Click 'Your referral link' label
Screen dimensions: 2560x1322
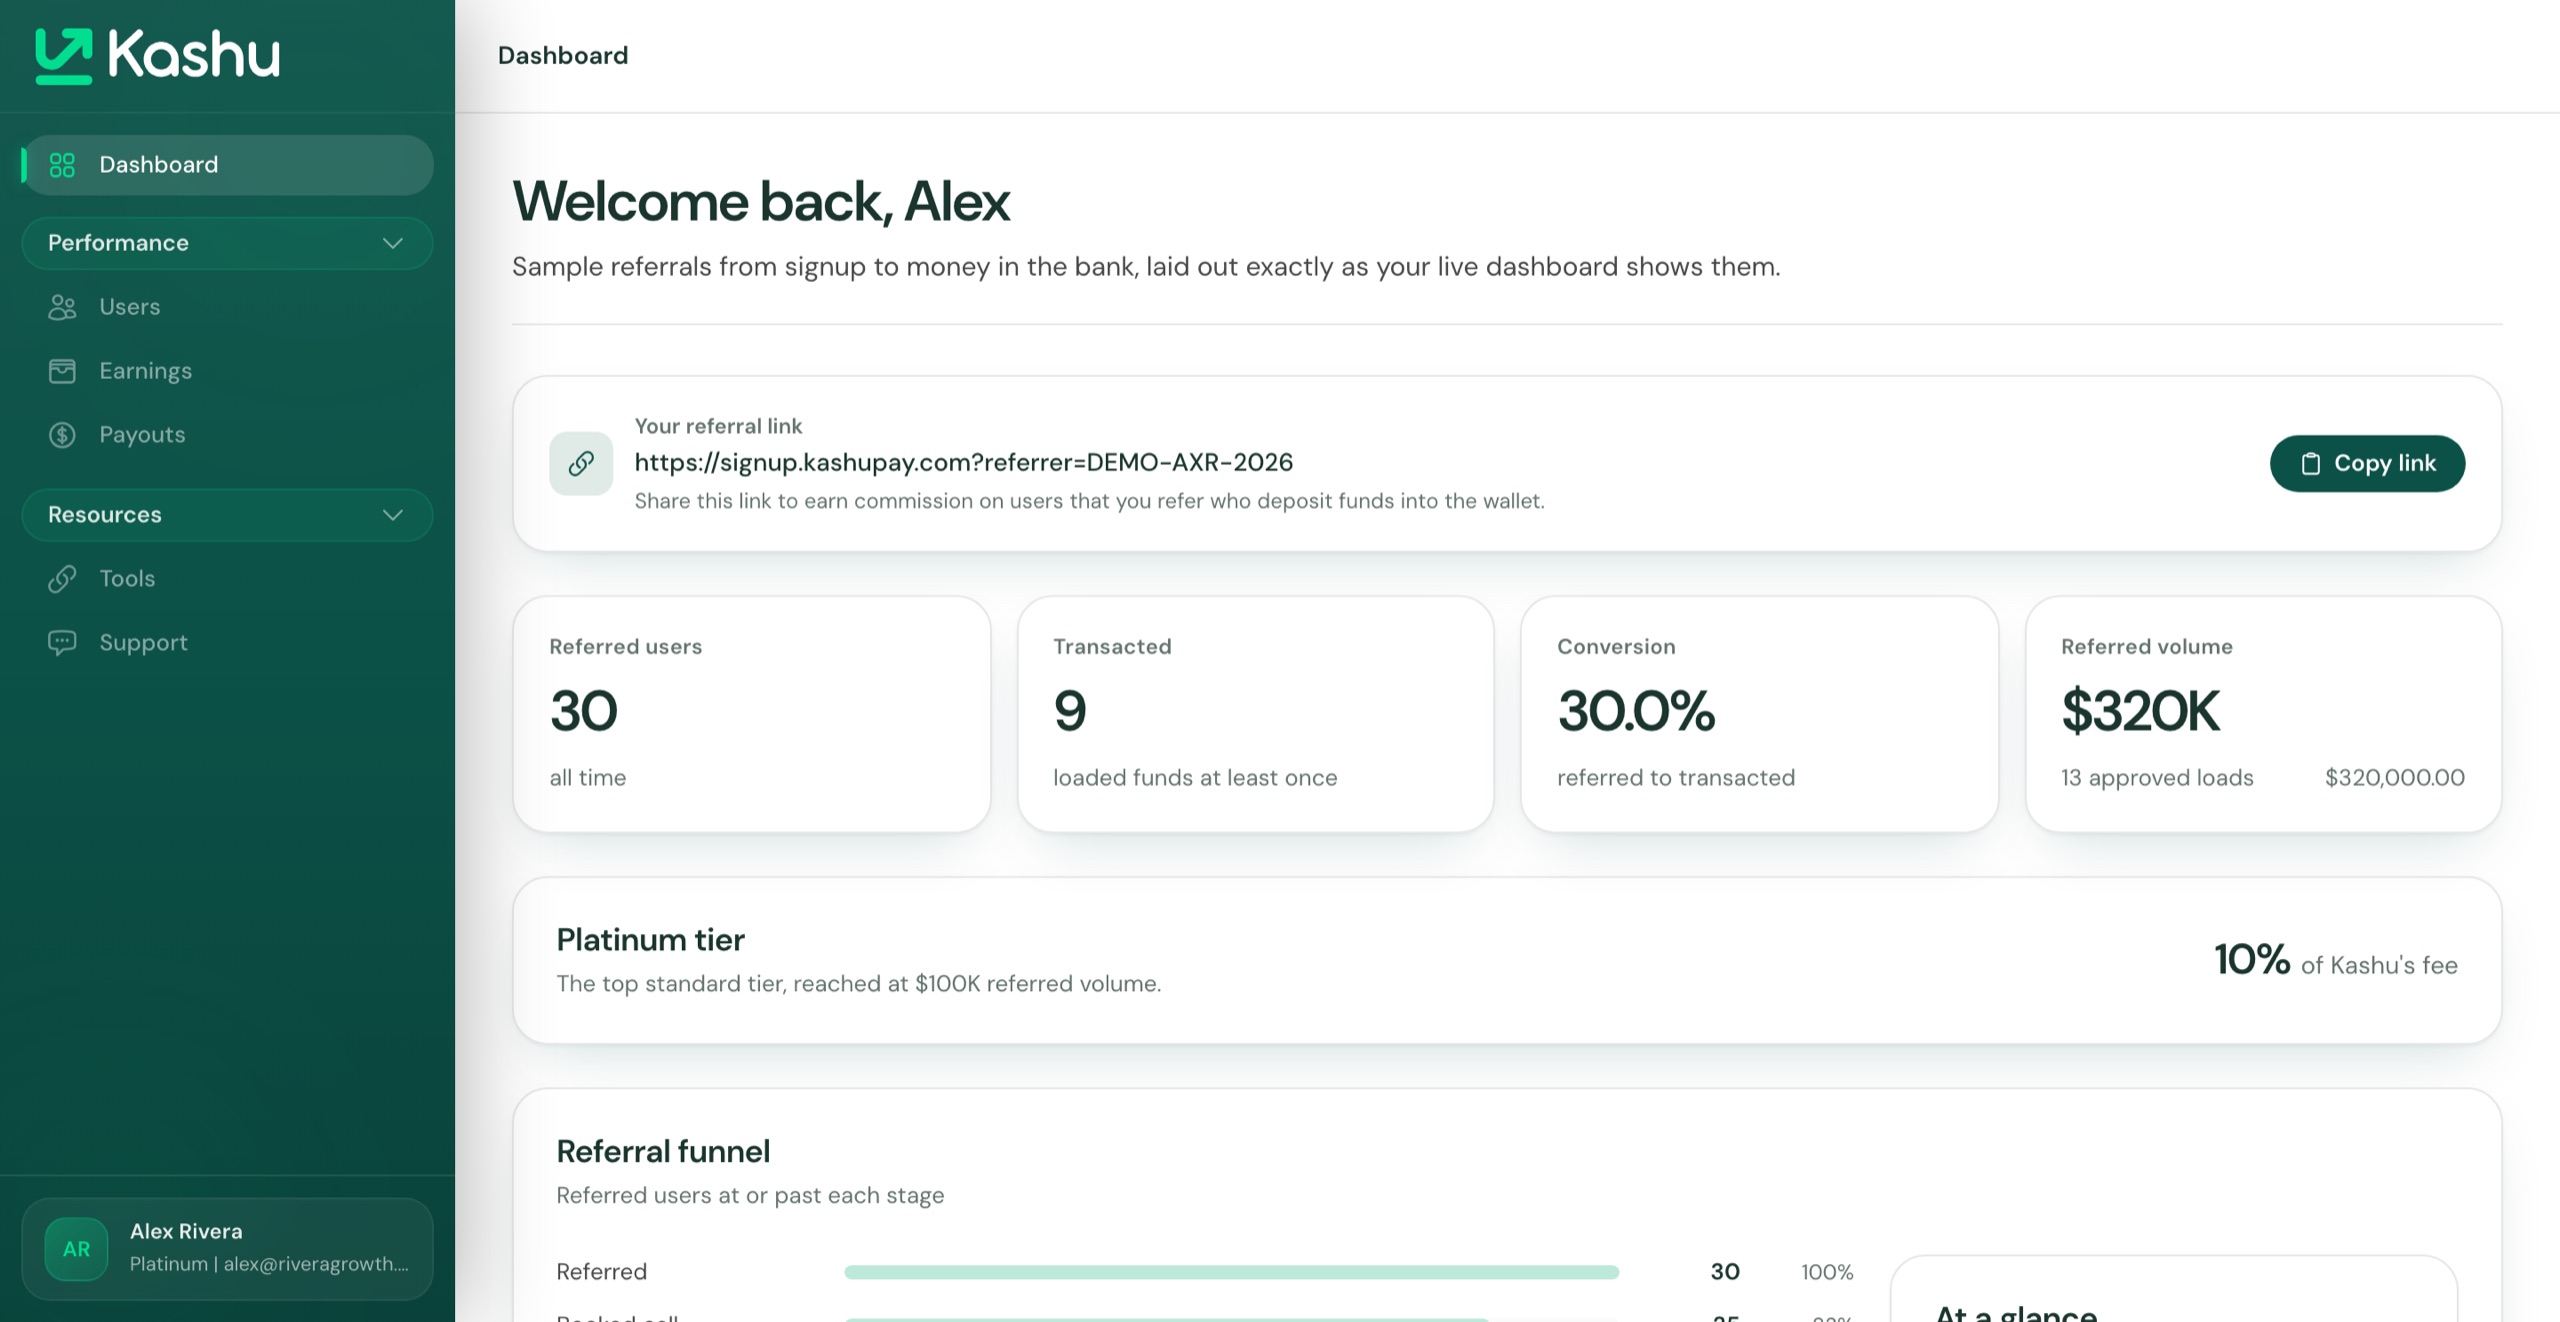(x=718, y=426)
